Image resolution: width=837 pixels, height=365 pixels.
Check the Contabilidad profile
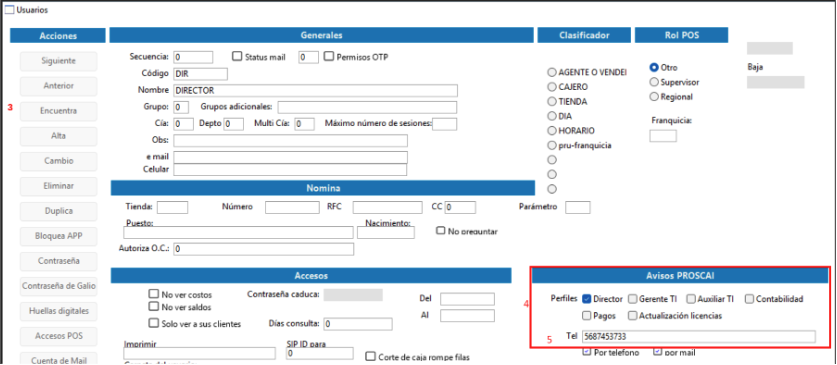[749, 299]
